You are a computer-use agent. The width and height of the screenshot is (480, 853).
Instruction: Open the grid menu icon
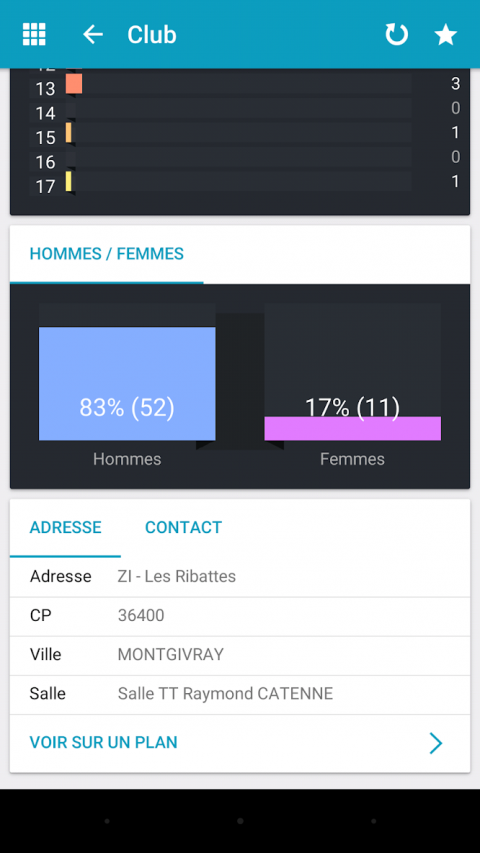pyautogui.click(x=34, y=34)
